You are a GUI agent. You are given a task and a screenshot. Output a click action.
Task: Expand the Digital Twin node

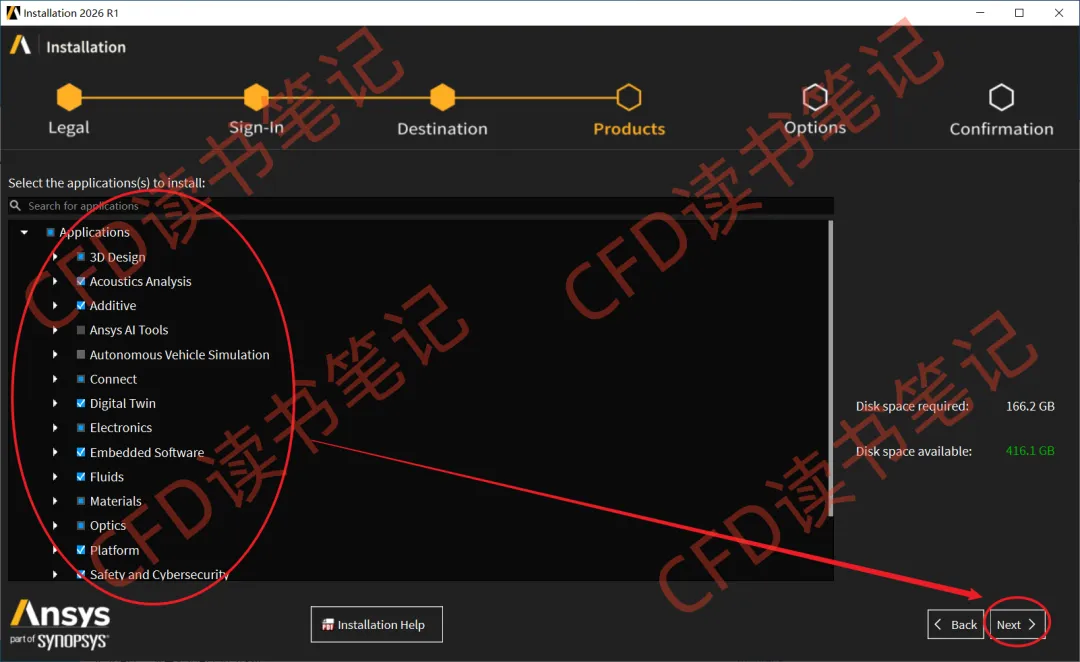click(55, 403)
